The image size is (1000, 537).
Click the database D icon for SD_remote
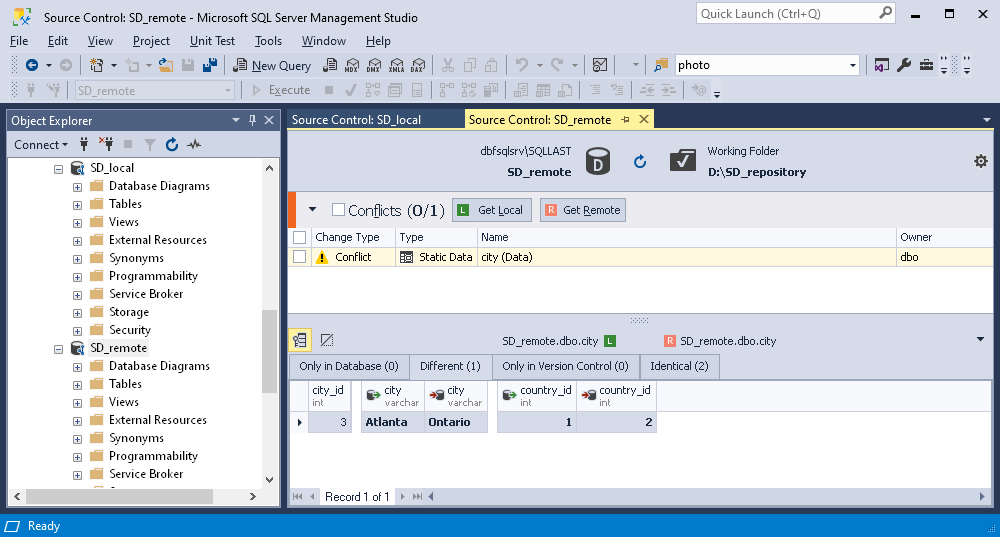point(598,161)
